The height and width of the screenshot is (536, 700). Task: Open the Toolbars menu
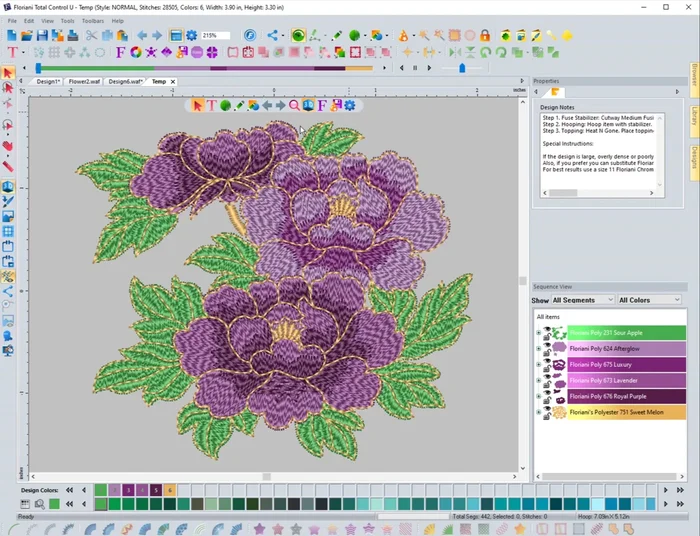pyautogui.click(x=92, y=20)
